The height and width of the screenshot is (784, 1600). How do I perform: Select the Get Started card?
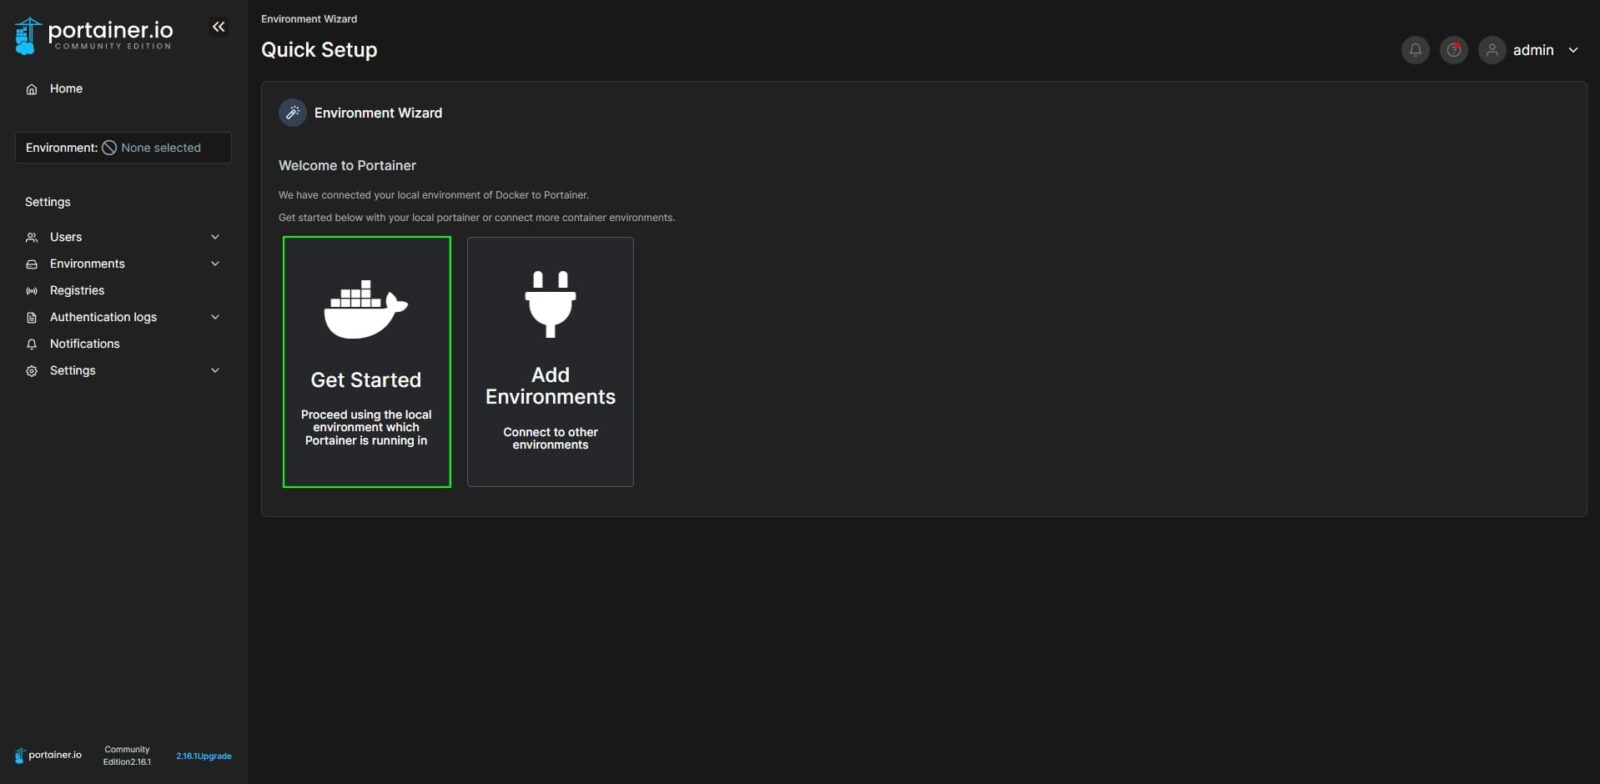click(x=367, y=362)
